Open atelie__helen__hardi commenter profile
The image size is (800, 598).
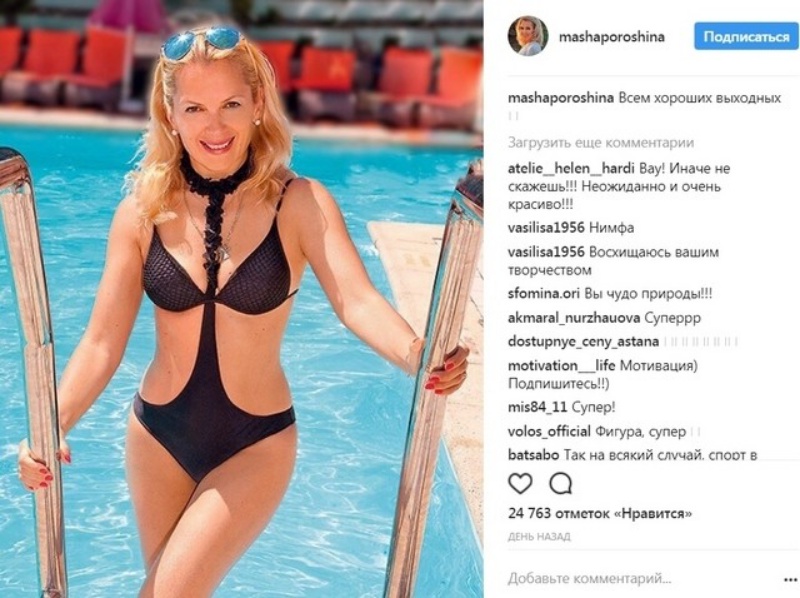point(571,168)
